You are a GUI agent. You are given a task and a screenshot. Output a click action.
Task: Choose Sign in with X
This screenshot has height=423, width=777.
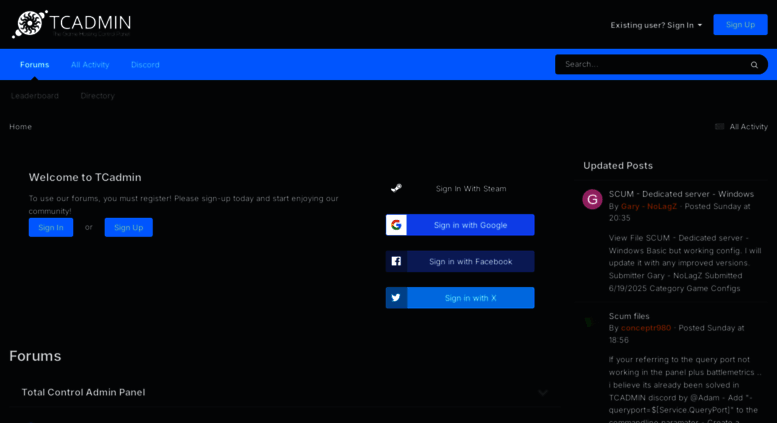460,298
